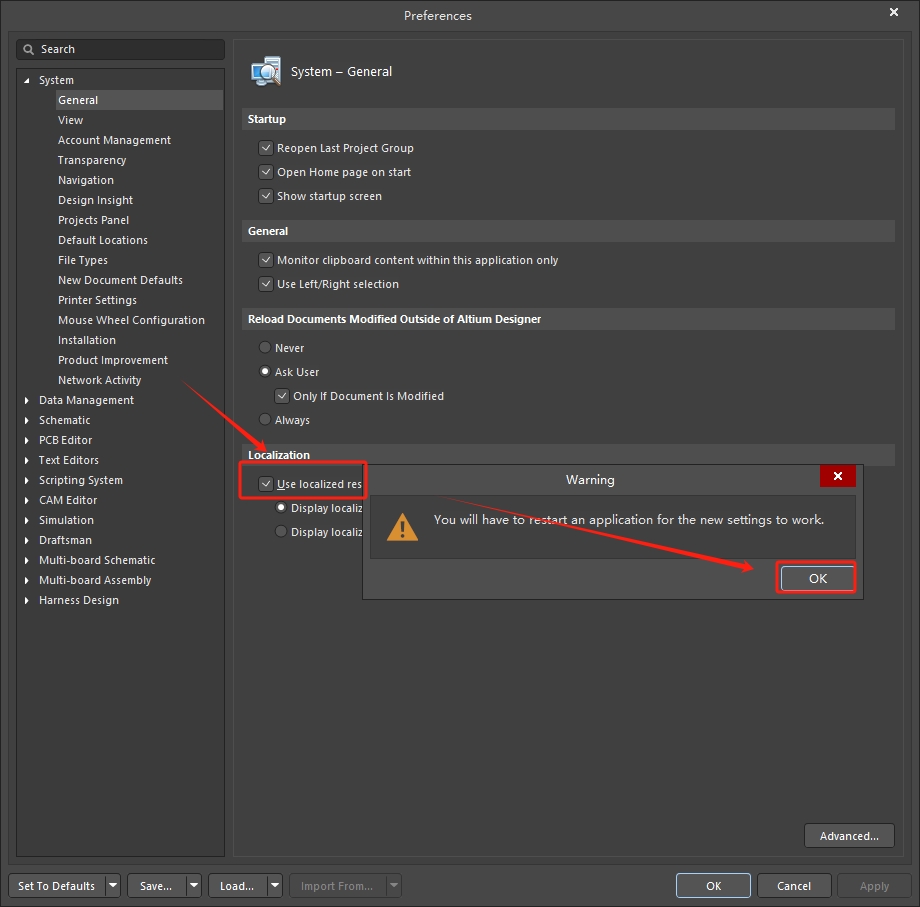Open the Set To Defaults dropdown arrow

[x=113, y=885]
